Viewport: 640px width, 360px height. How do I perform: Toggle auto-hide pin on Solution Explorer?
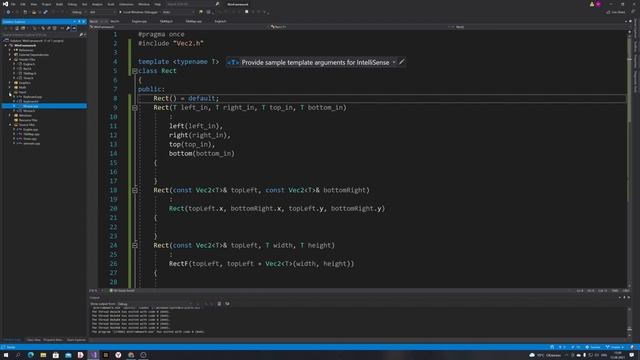[x=79, y=22]
